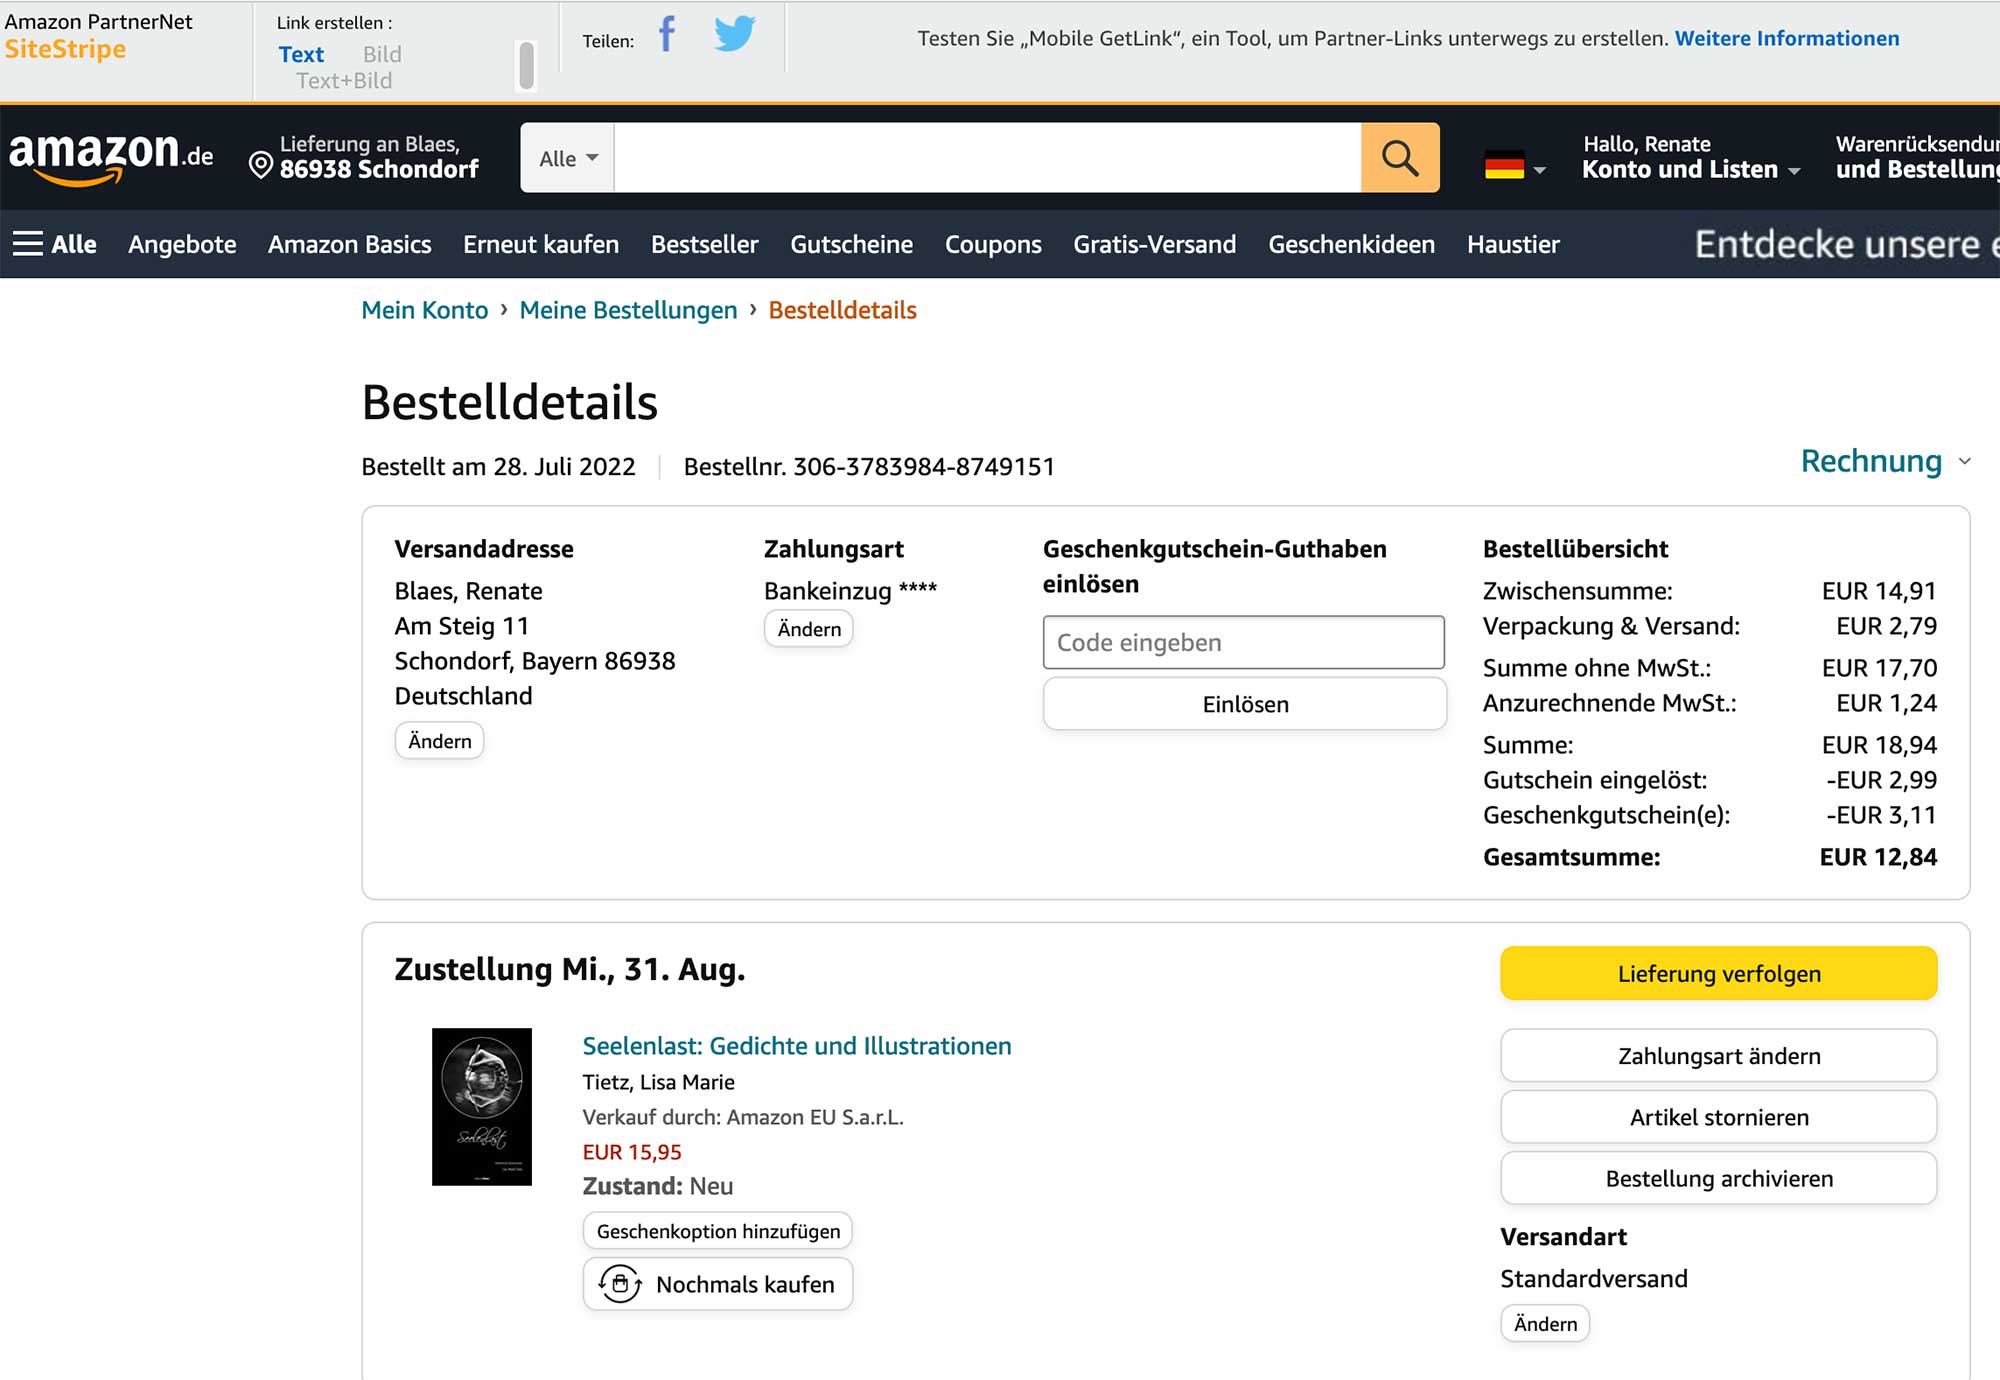
Task: Click the Nochmals kaufen cart icon
Action: click(620, 1284)
